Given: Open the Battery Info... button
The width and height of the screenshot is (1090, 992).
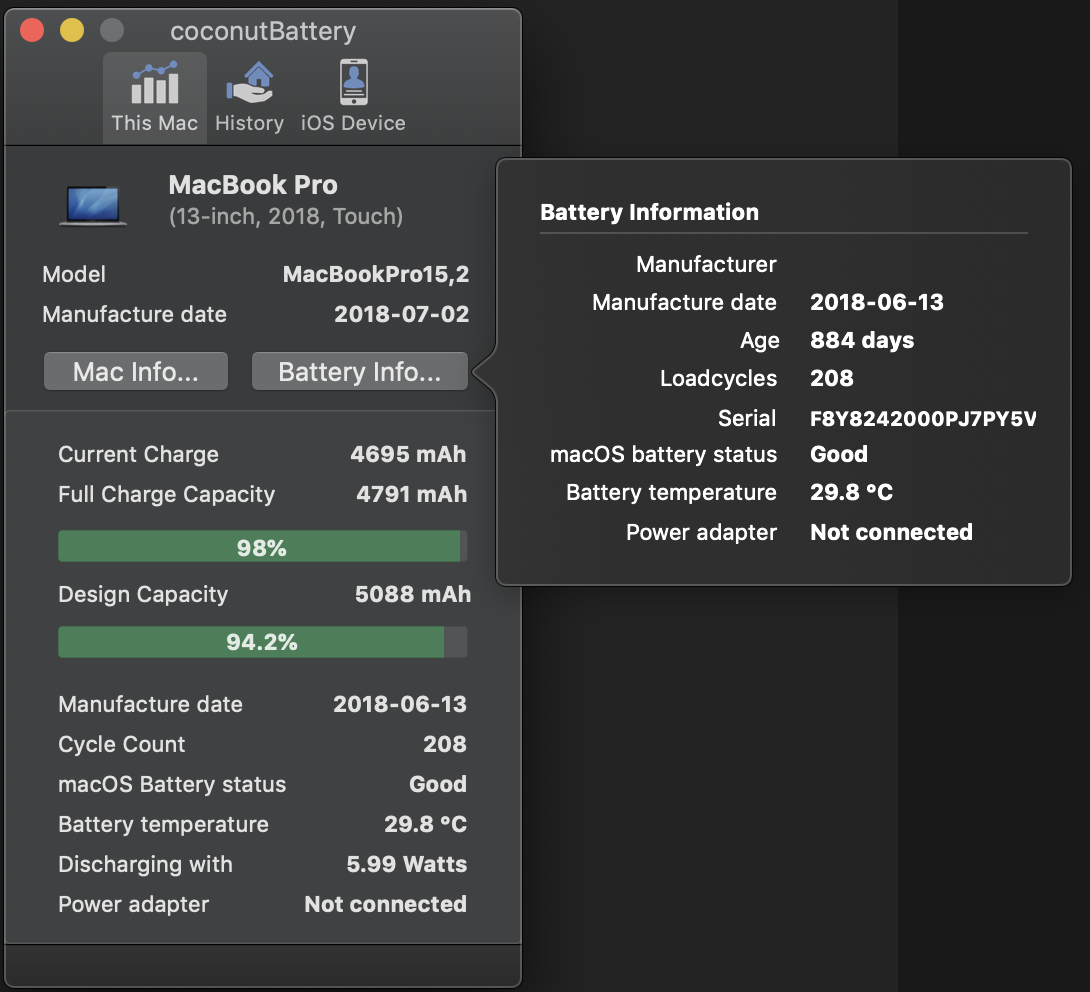Looking at the screenshot, I should tap(359, 371).
